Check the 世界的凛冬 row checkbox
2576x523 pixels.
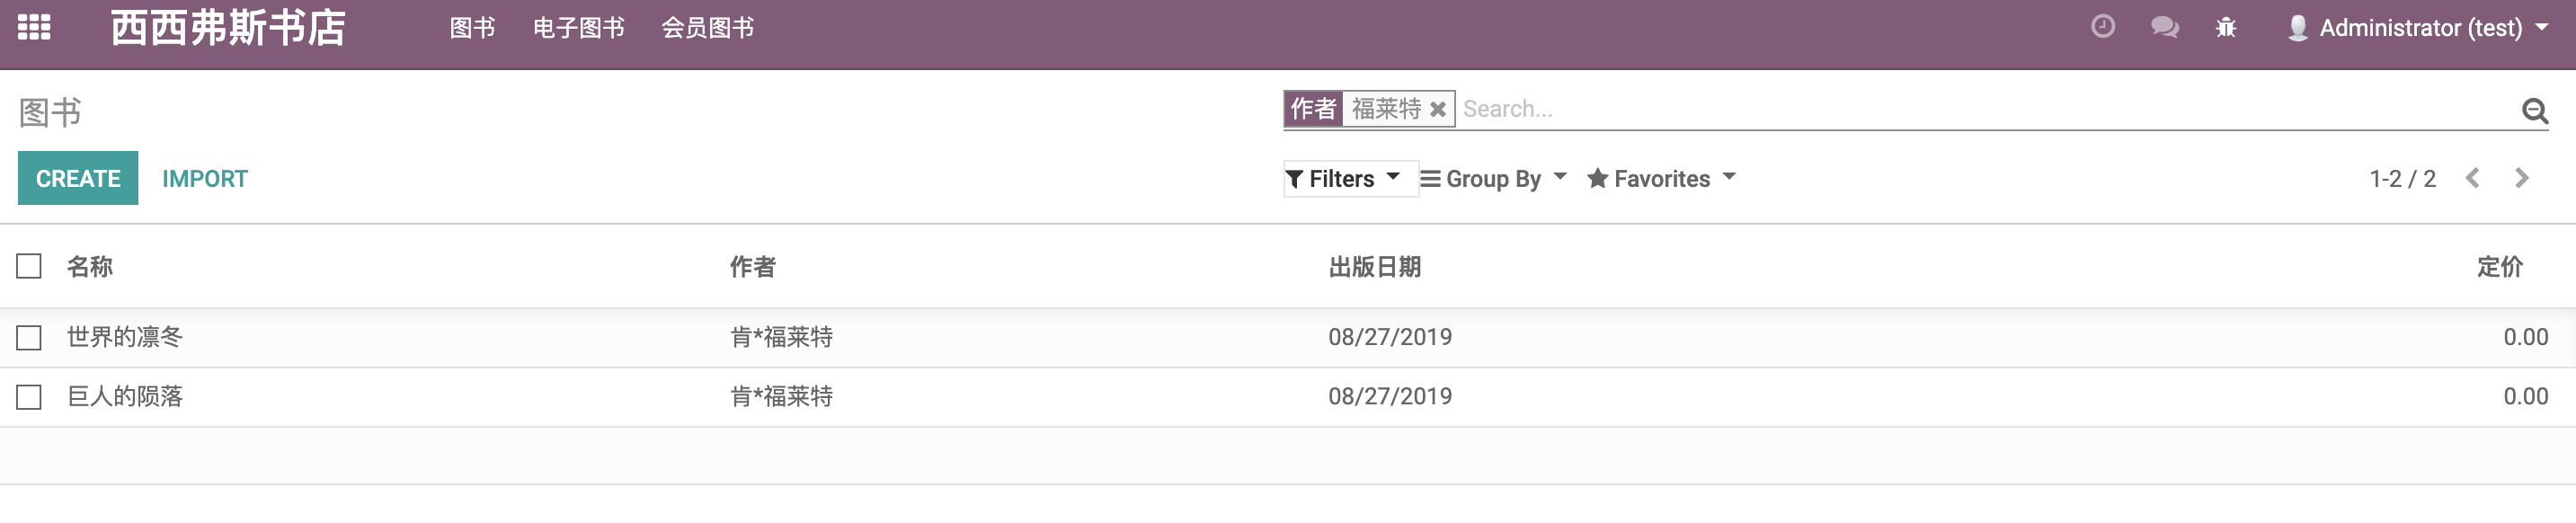[x=28, y=337]
